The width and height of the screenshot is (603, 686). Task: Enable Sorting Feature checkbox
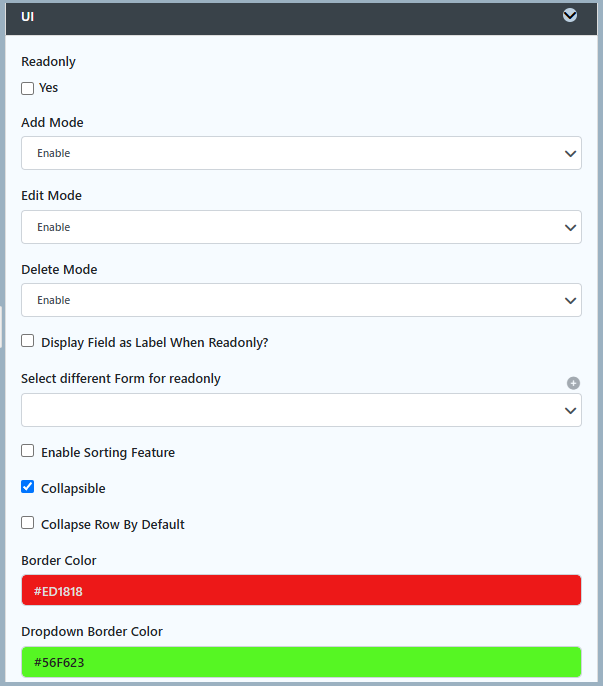(28, 451)
